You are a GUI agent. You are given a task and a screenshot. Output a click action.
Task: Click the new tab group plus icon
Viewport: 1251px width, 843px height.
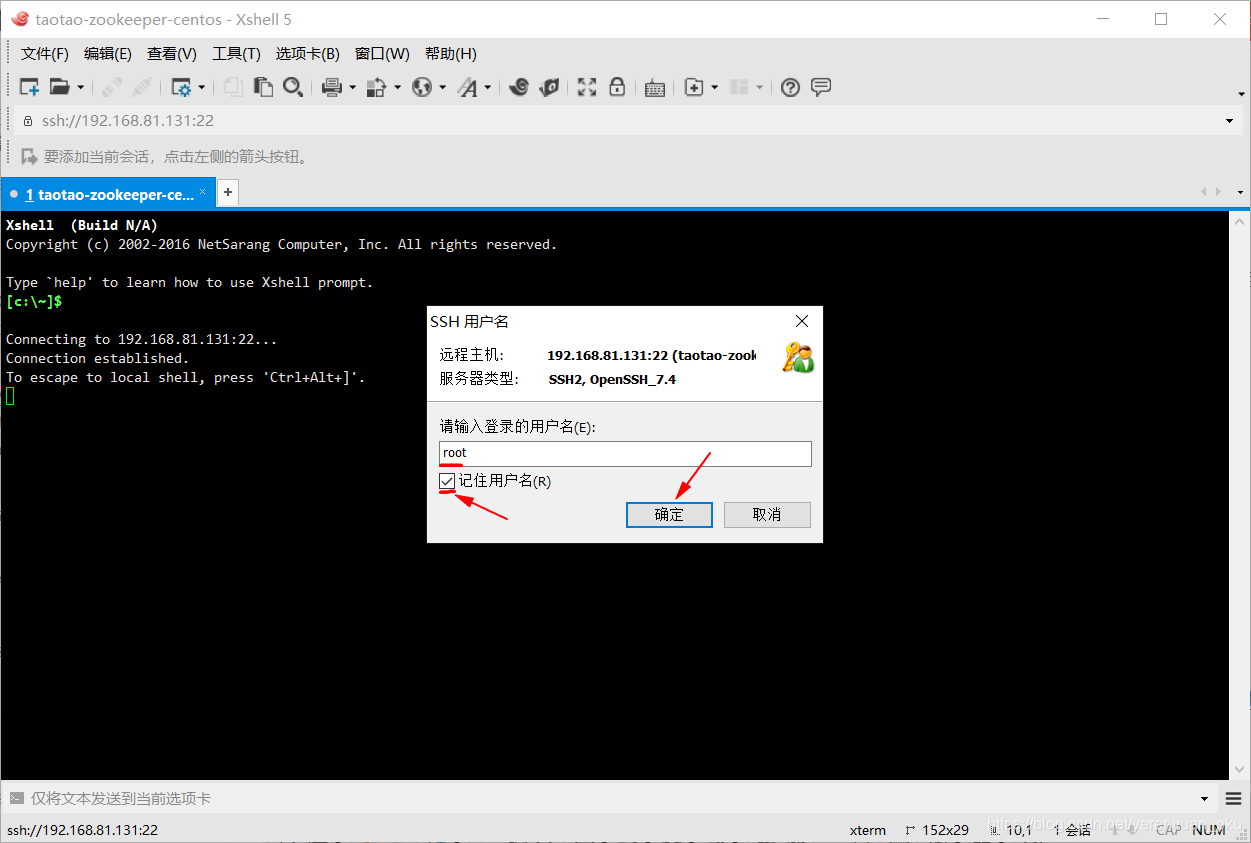(x=694, y=88)
